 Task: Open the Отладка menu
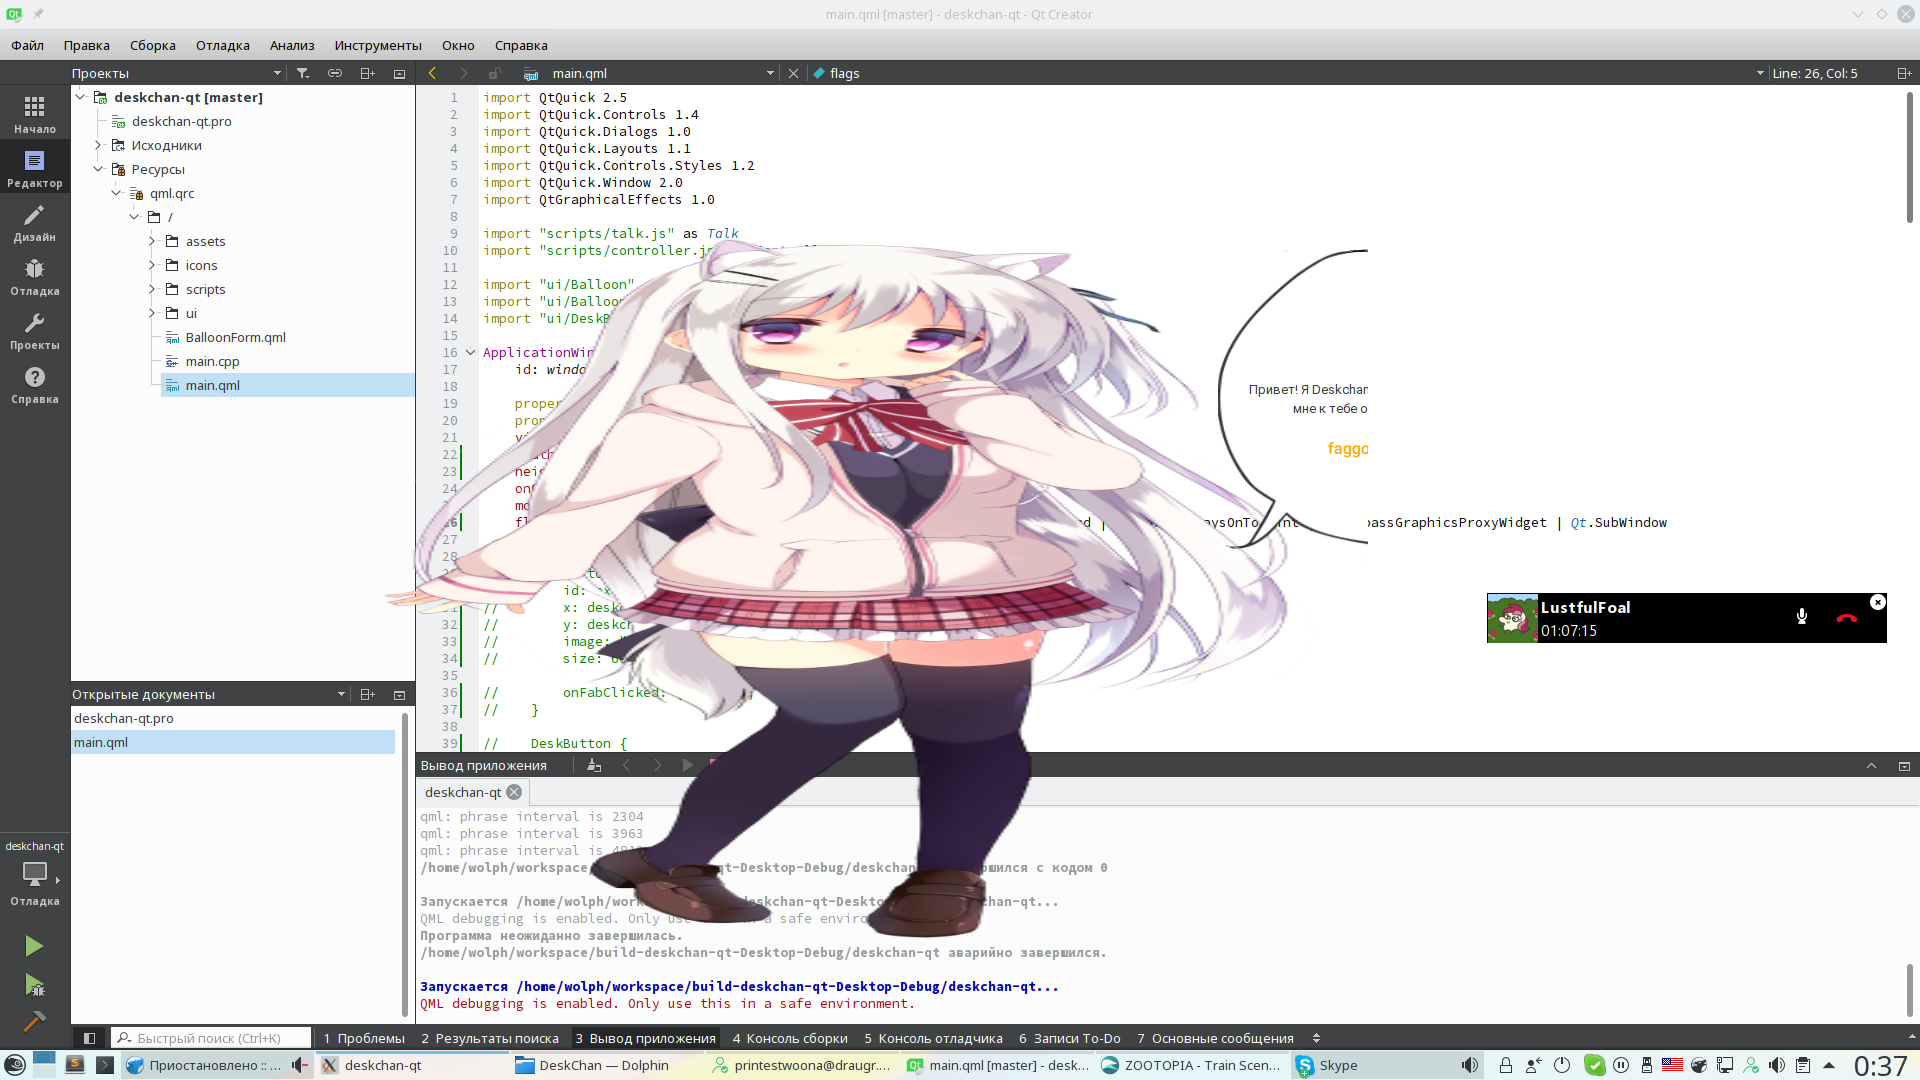[223, 45]
